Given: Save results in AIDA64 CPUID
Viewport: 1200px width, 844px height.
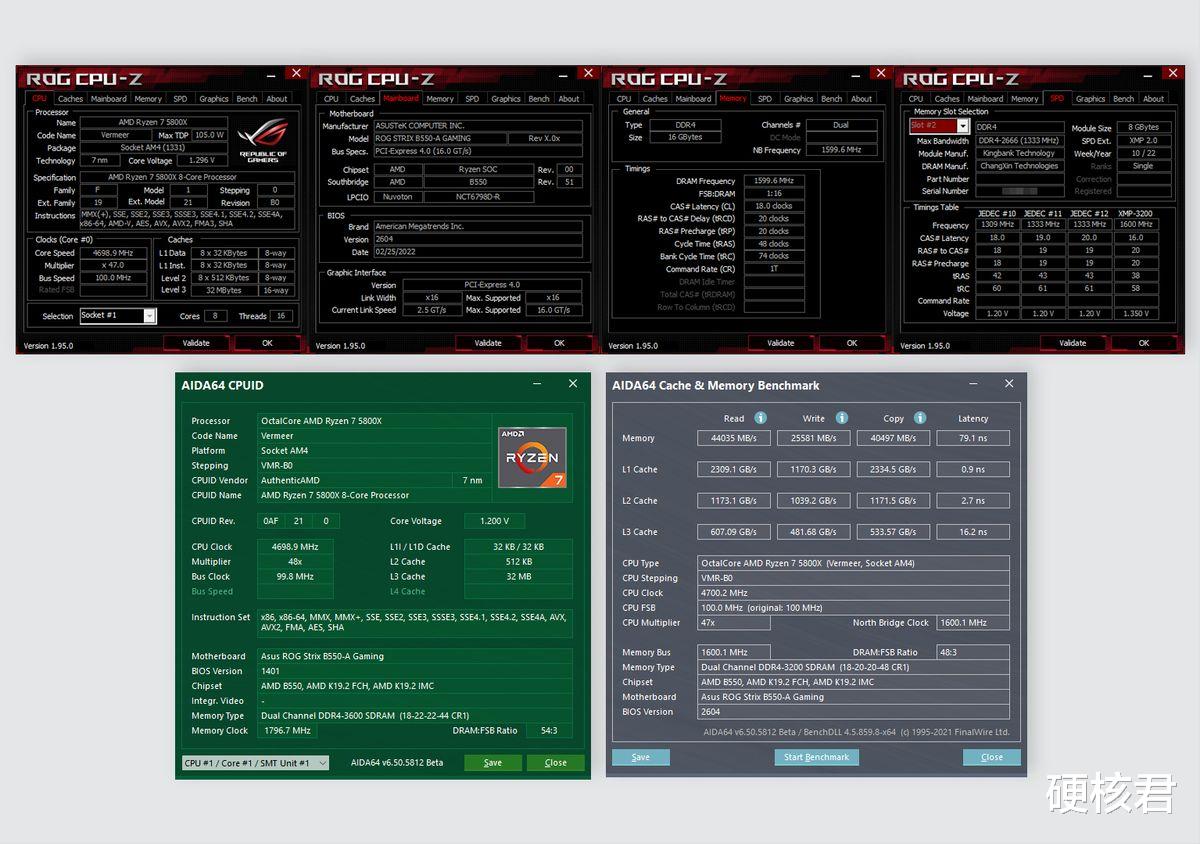Looking at the screenshot, I should [493, 762].
